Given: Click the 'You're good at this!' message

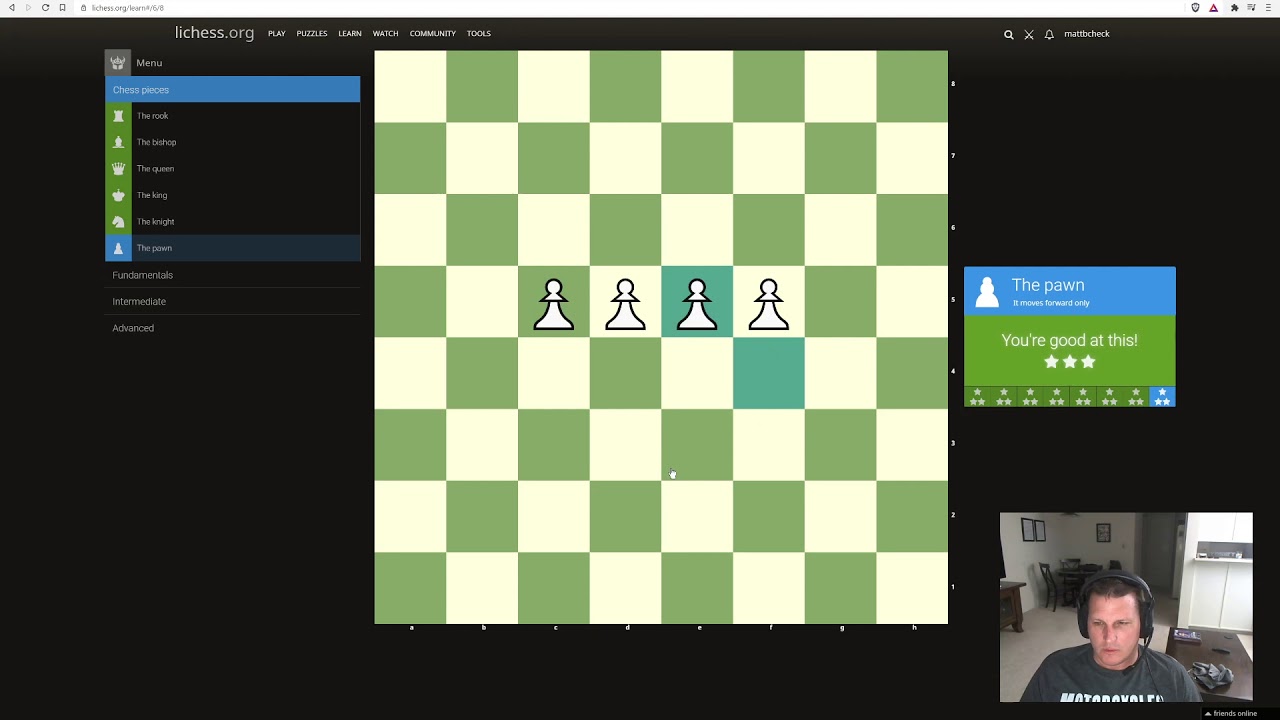Looking at the screenshot, I should click(1069, 340).
